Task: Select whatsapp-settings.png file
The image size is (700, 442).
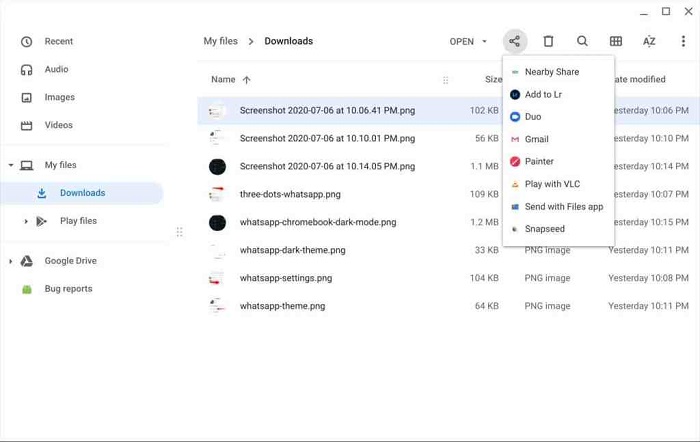Action: (285, 278)
